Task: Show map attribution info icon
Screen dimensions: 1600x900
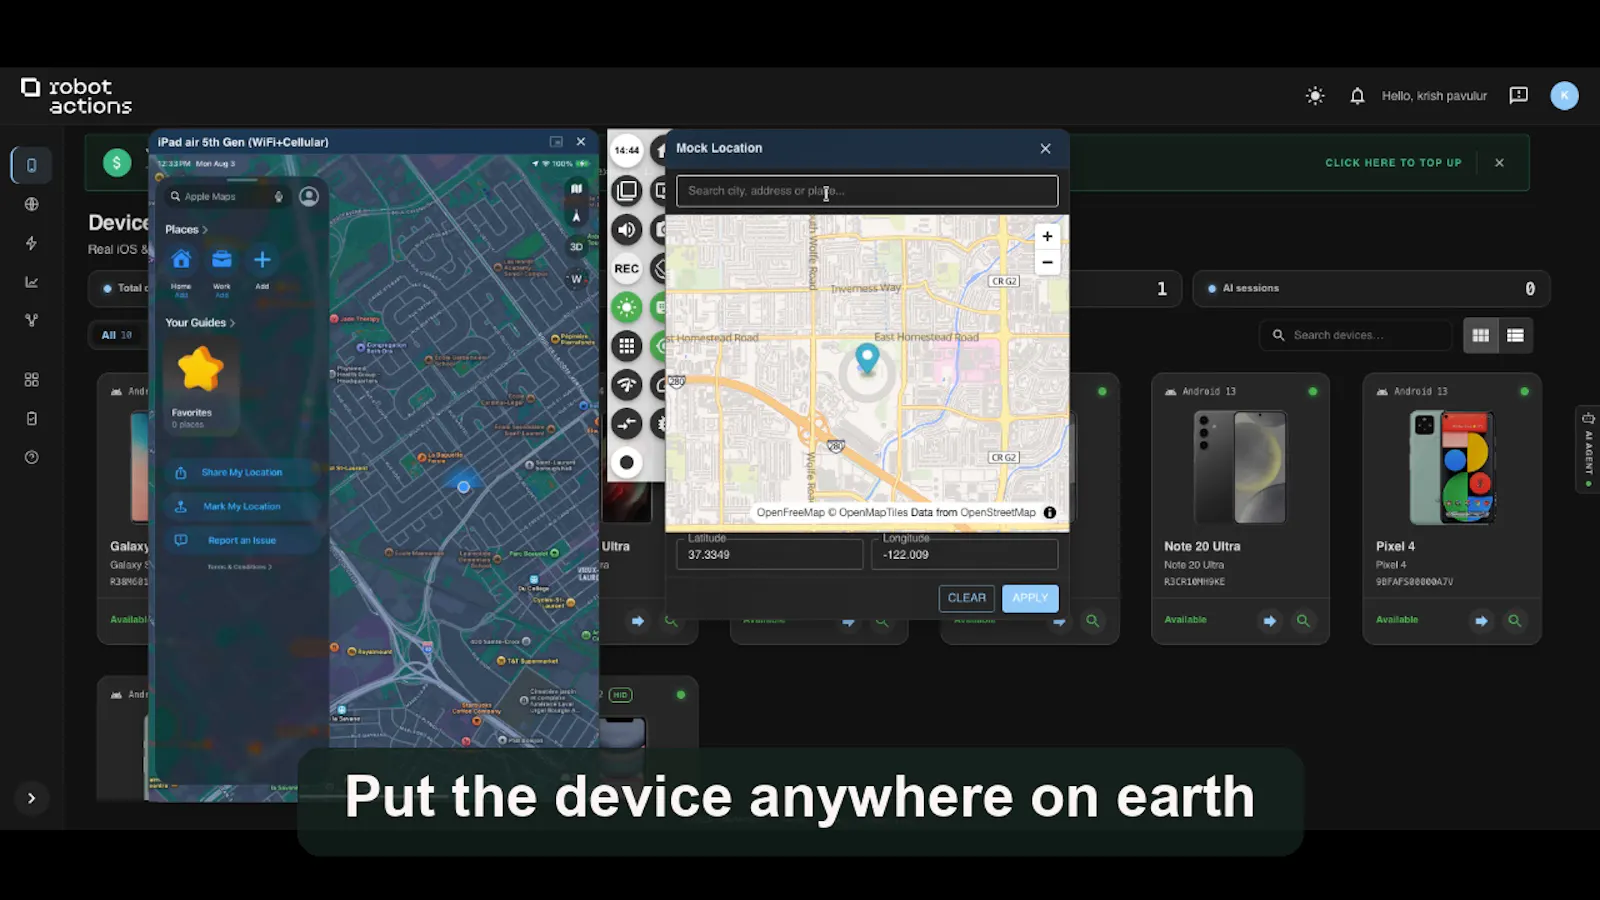Action: tap(1050, 512)
